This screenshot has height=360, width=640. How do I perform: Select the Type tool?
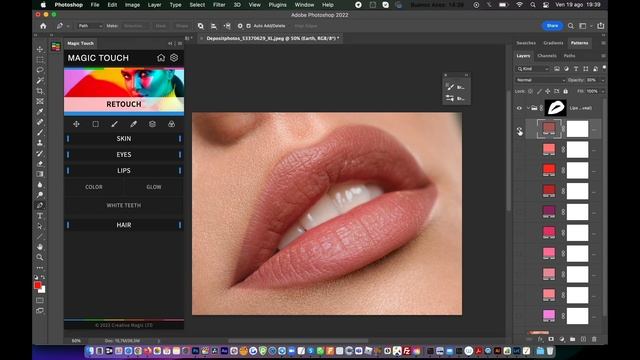(x=40, y=216)
